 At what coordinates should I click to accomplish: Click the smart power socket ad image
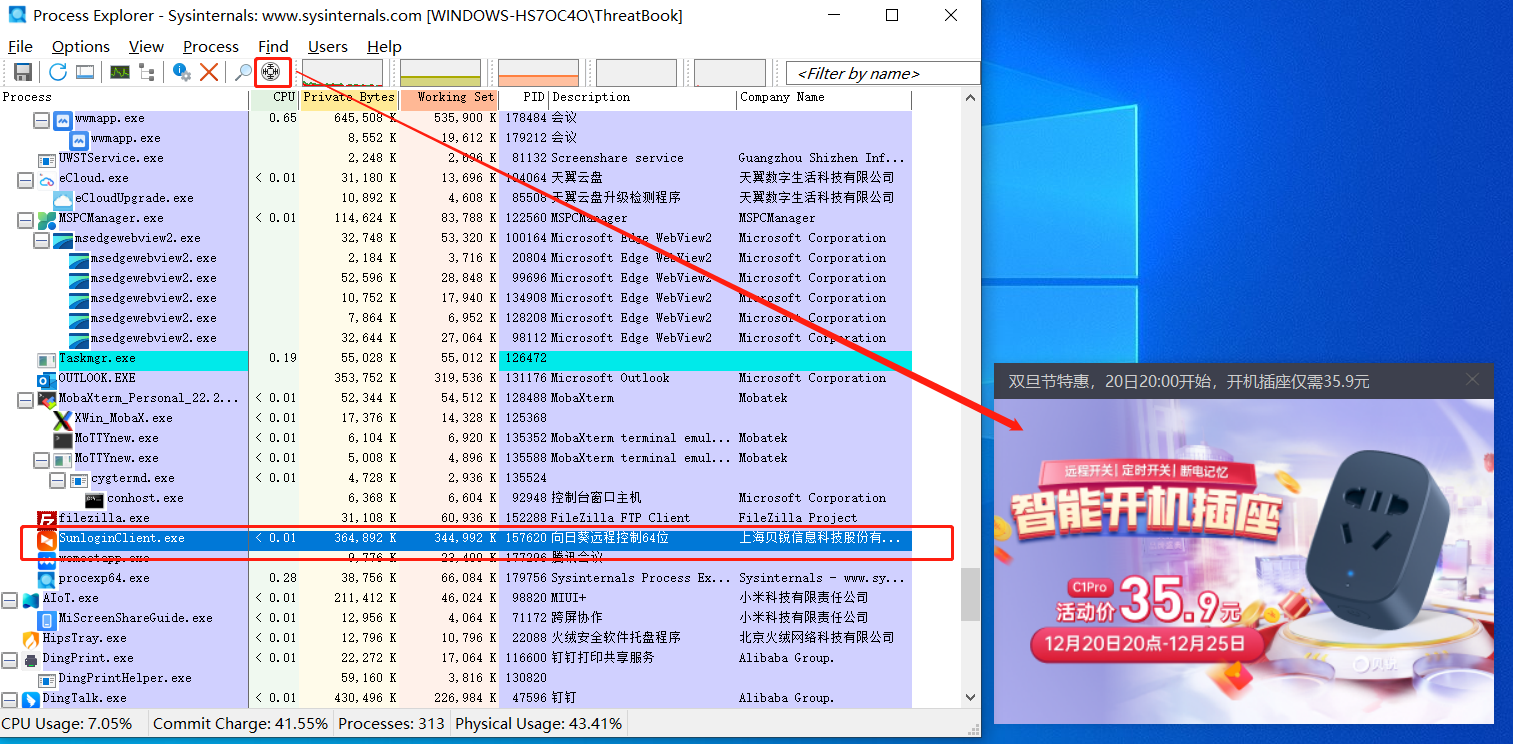[1244, 561]
